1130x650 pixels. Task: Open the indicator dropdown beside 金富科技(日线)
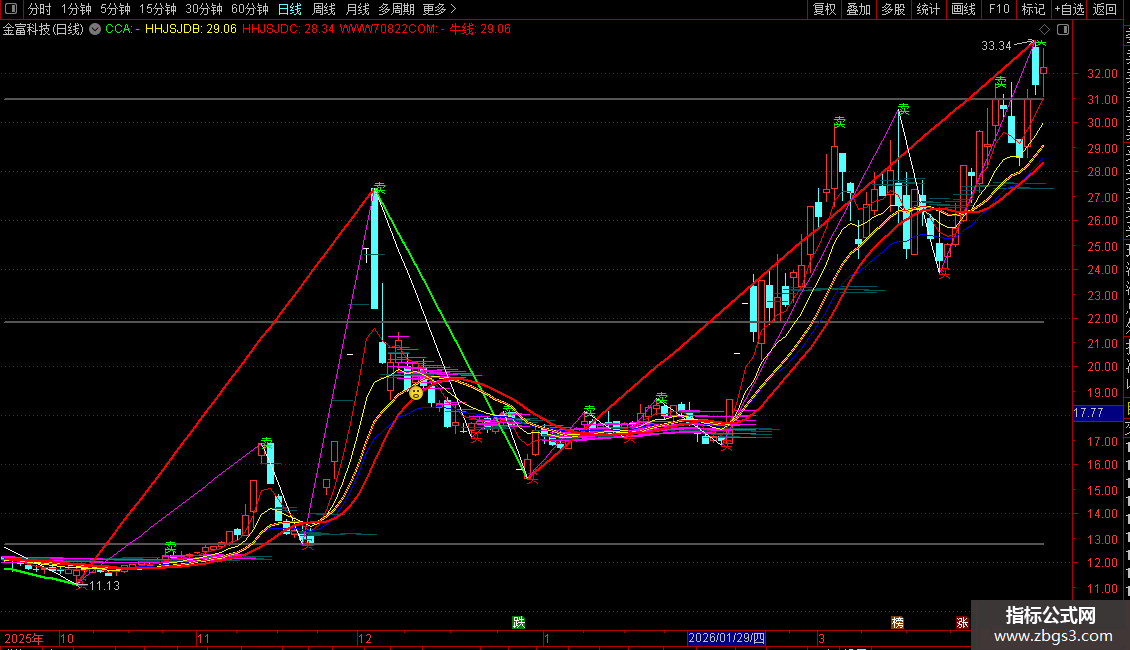94,30
